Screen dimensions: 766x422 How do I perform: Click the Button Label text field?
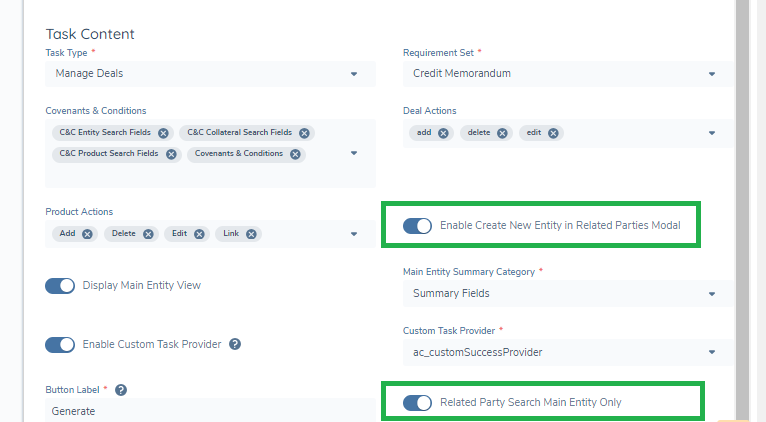(x=200, y=410)
